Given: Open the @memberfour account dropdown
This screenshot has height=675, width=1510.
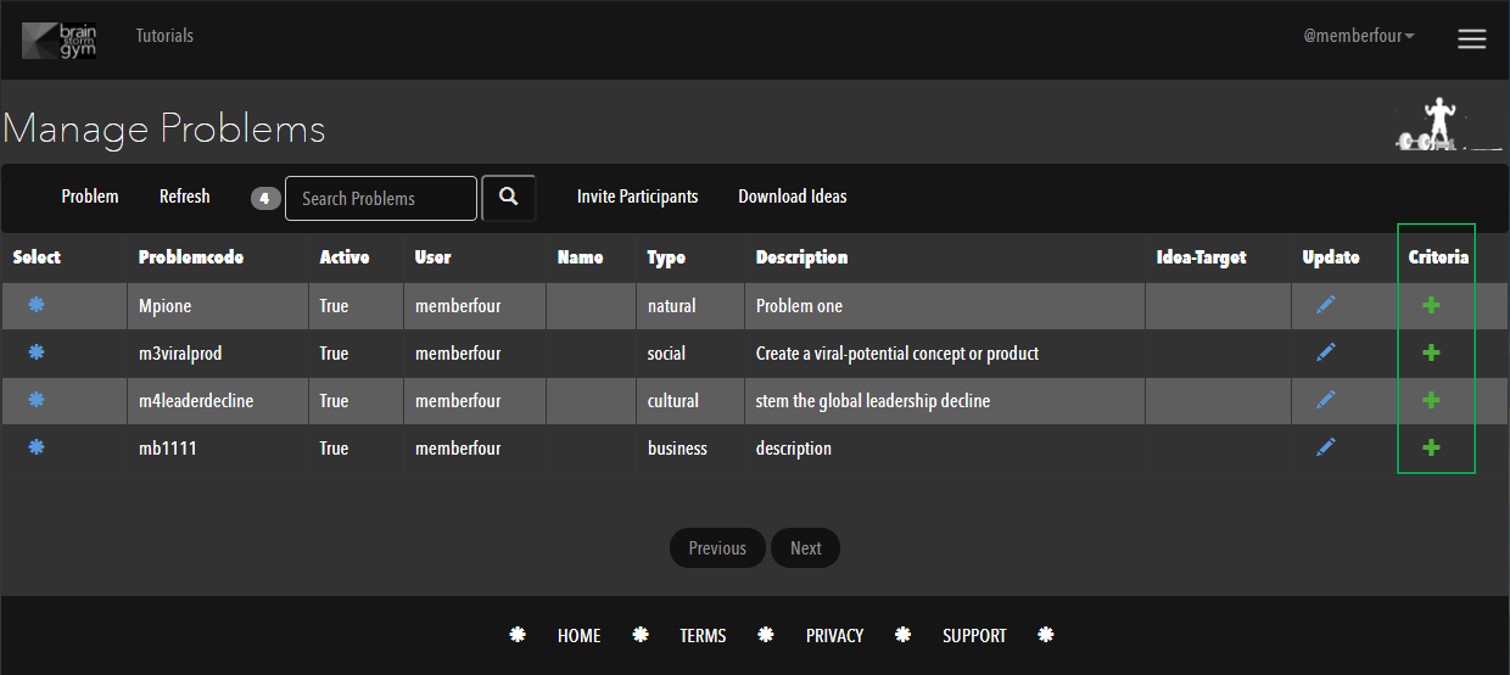Looking at the screenshot, I should (1359, 36).
